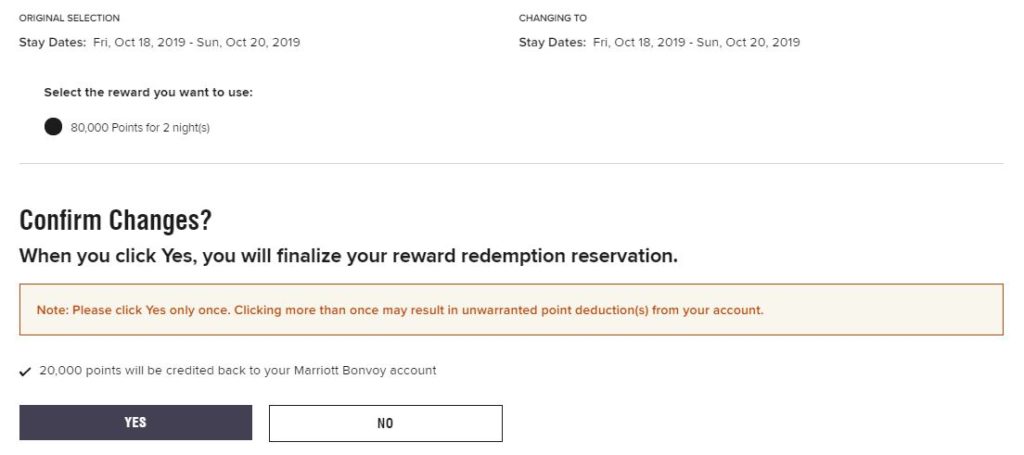Click the YES button to confirm changes
This screenshot has height=455, width=1024.
pyautogui.click(x=135, y=423)
